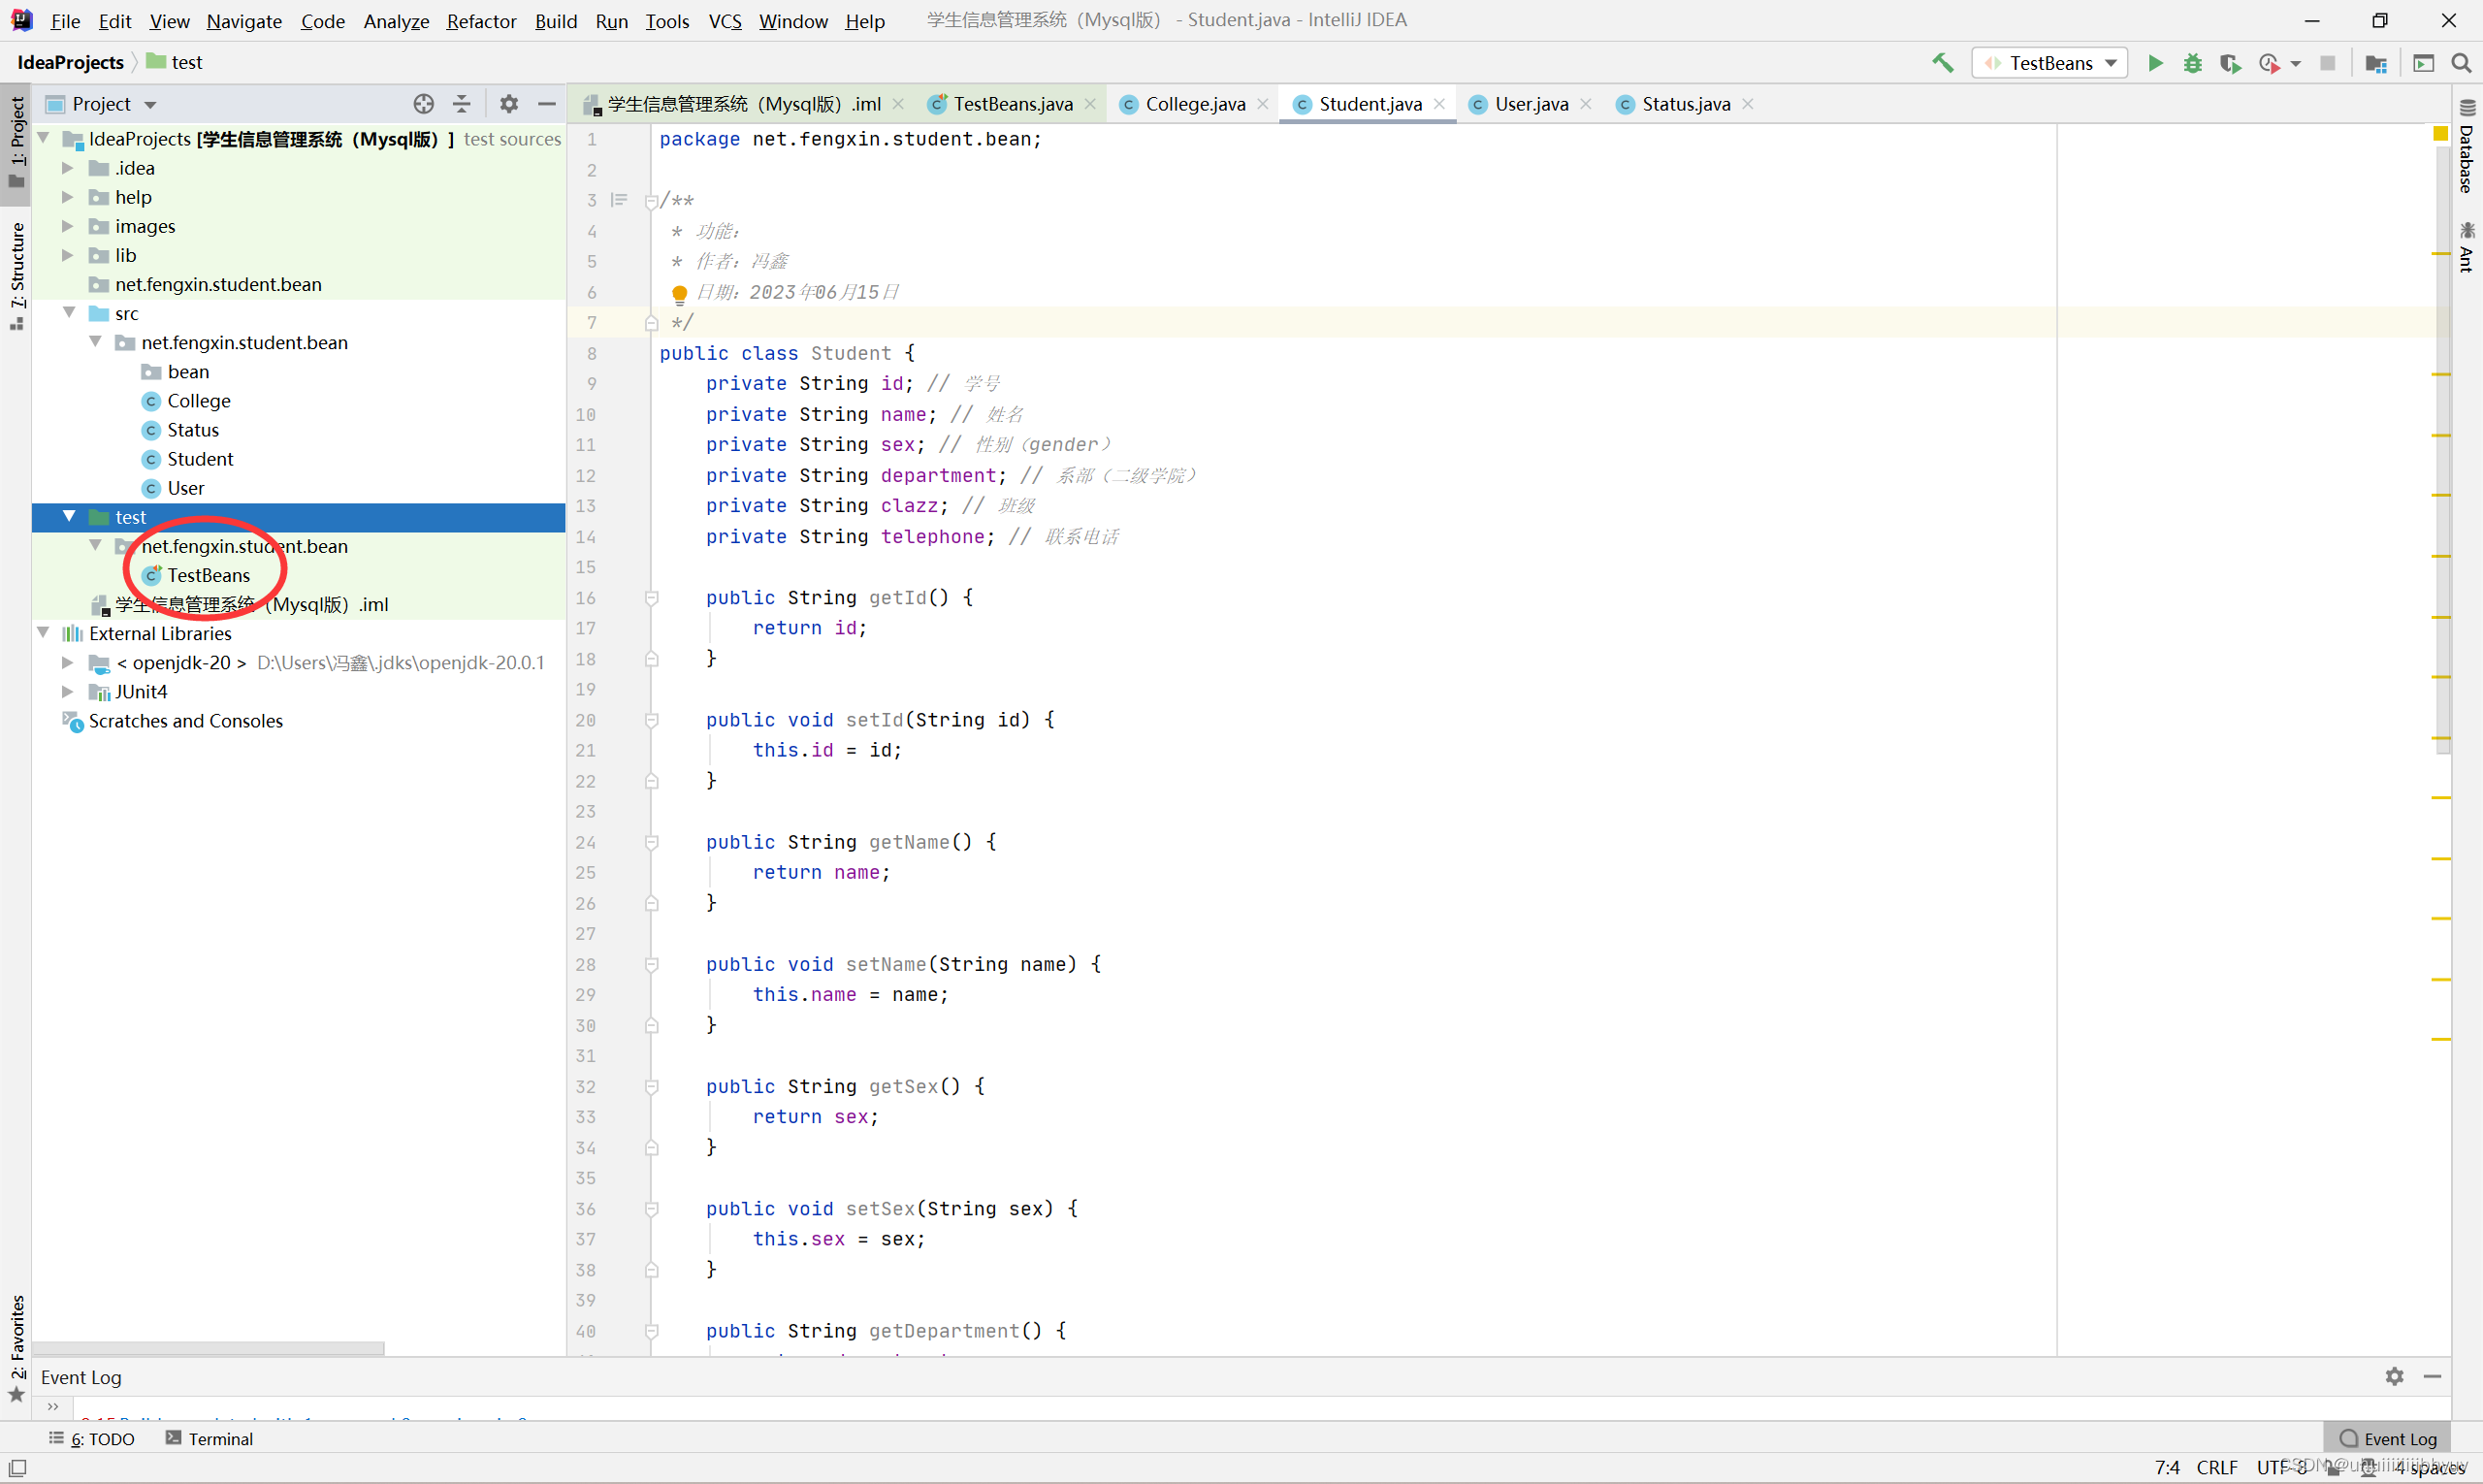Click the yellow inspection indicator square
Image resolution: width=2483 pixels, height=1484 pixels.
(x=2440, y=133)
